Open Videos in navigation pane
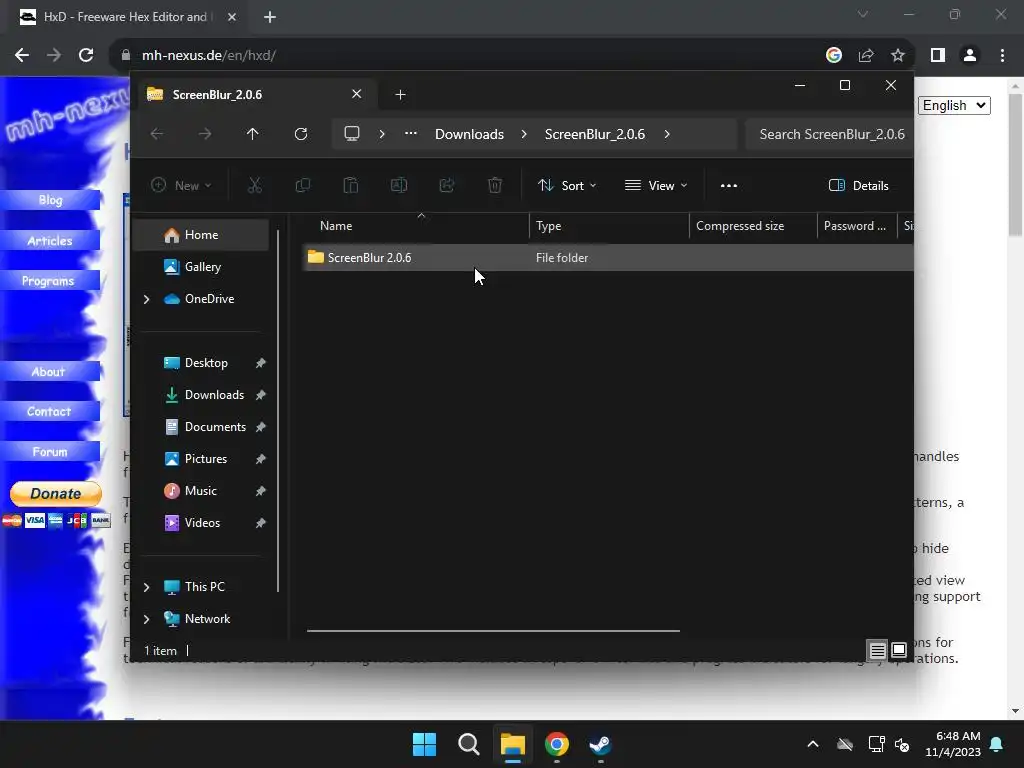 pyautogui.click(x=202, y=523)
